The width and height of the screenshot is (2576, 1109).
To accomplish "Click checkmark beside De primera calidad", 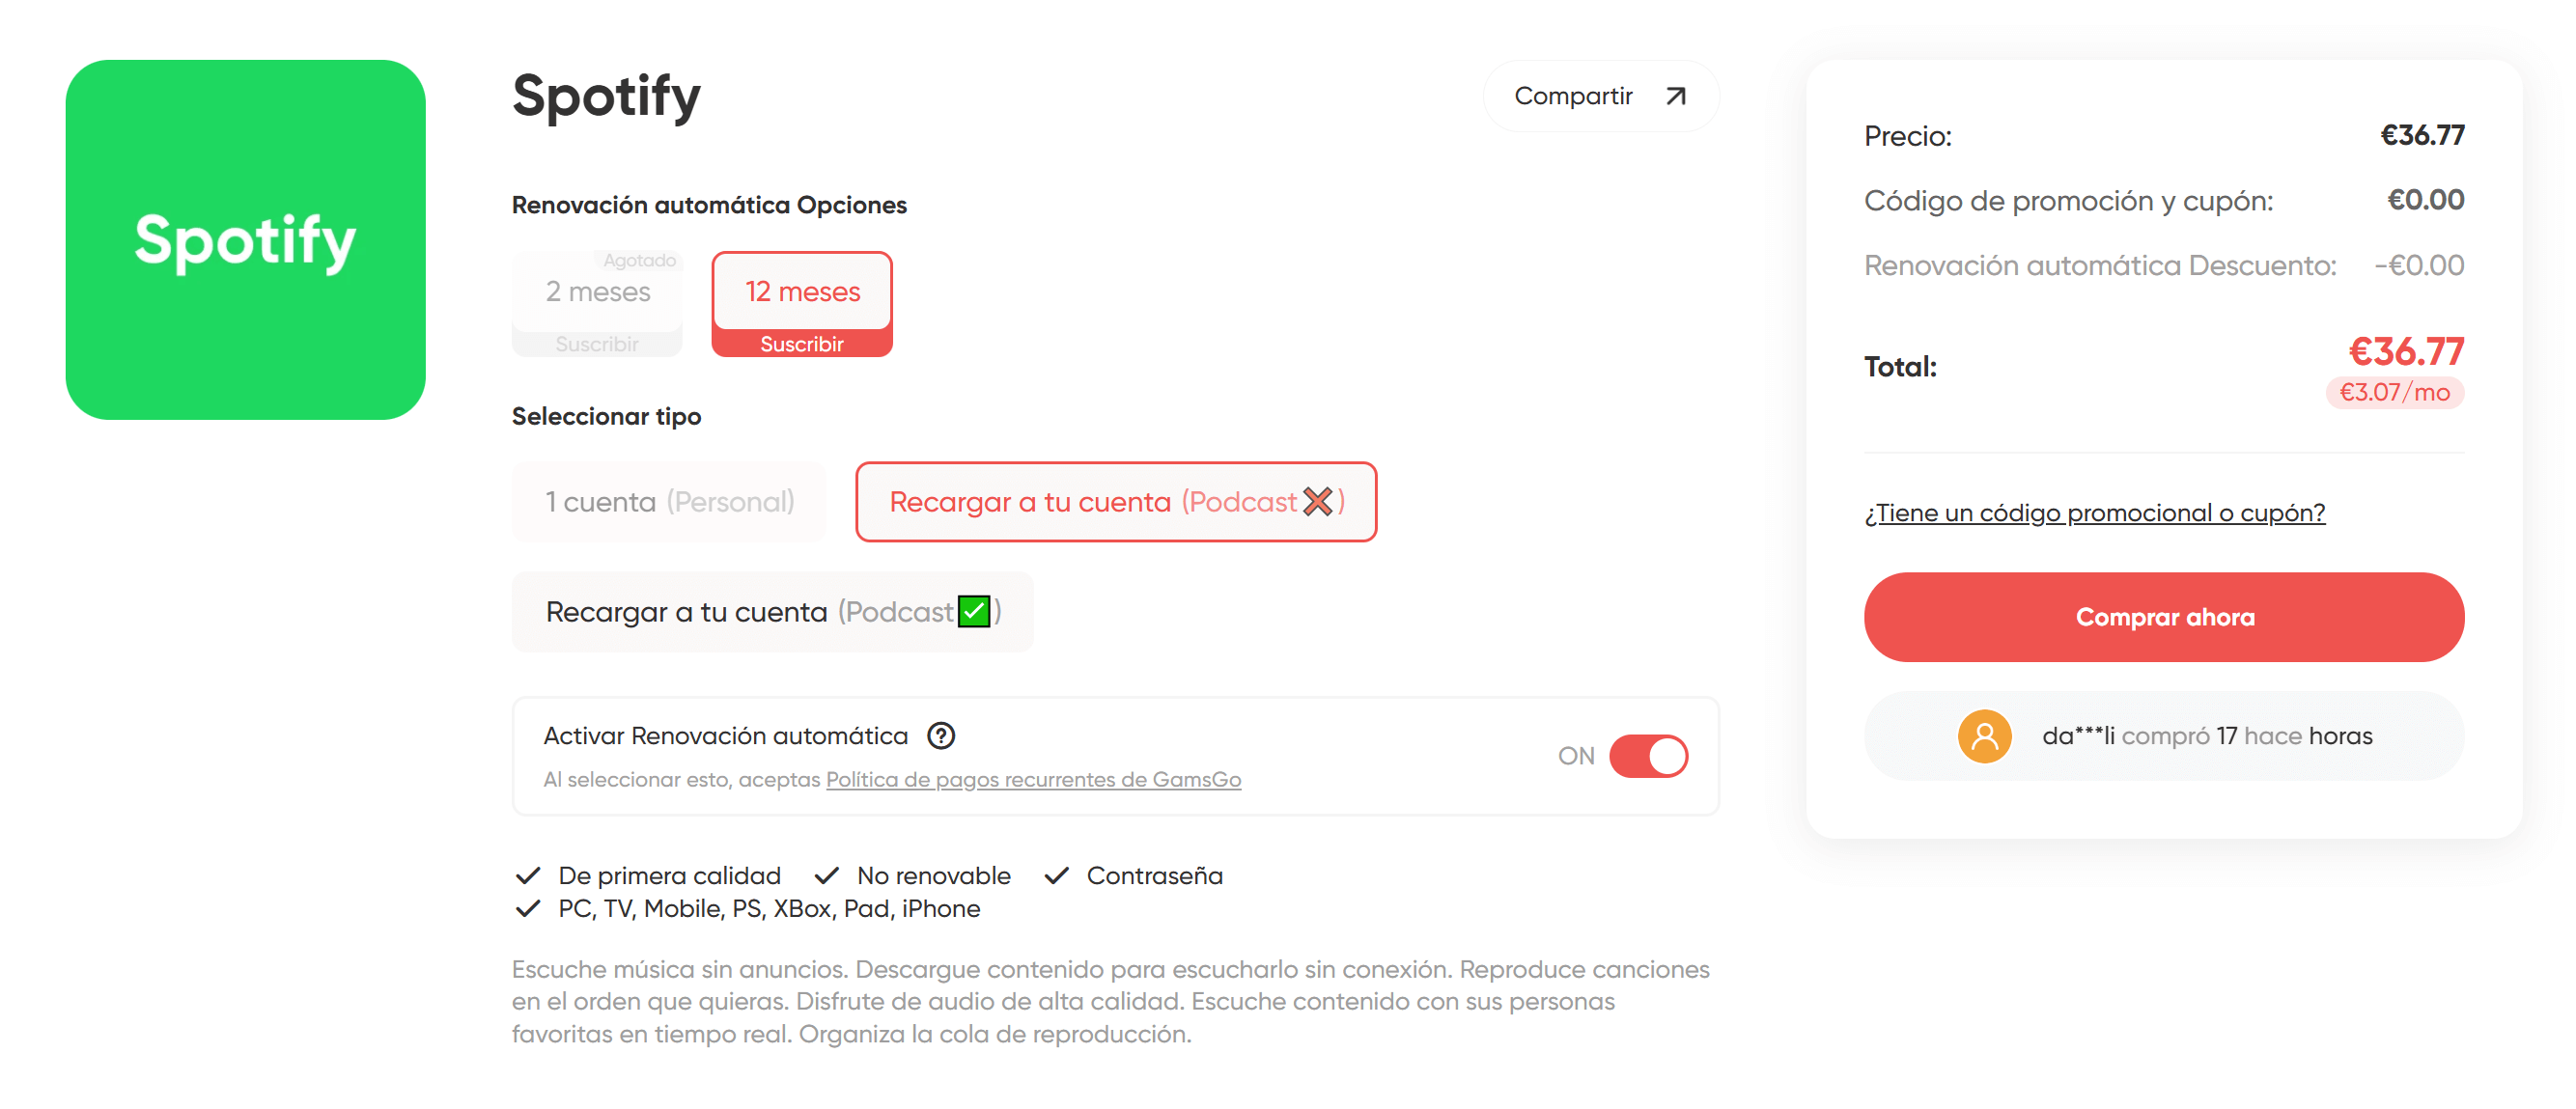I will [x=528, y=876].
